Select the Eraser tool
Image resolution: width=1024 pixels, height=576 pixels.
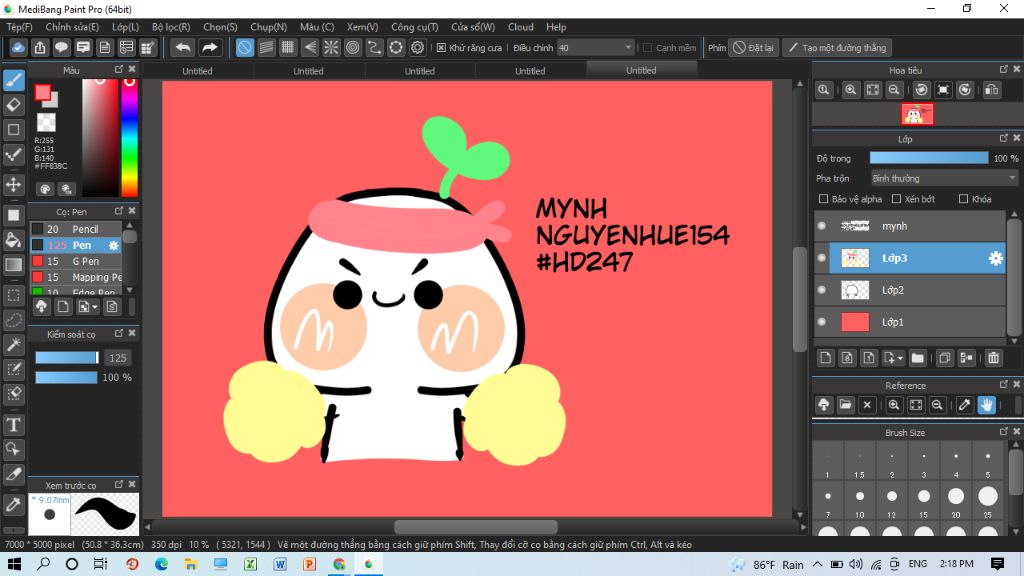(14, 104)
